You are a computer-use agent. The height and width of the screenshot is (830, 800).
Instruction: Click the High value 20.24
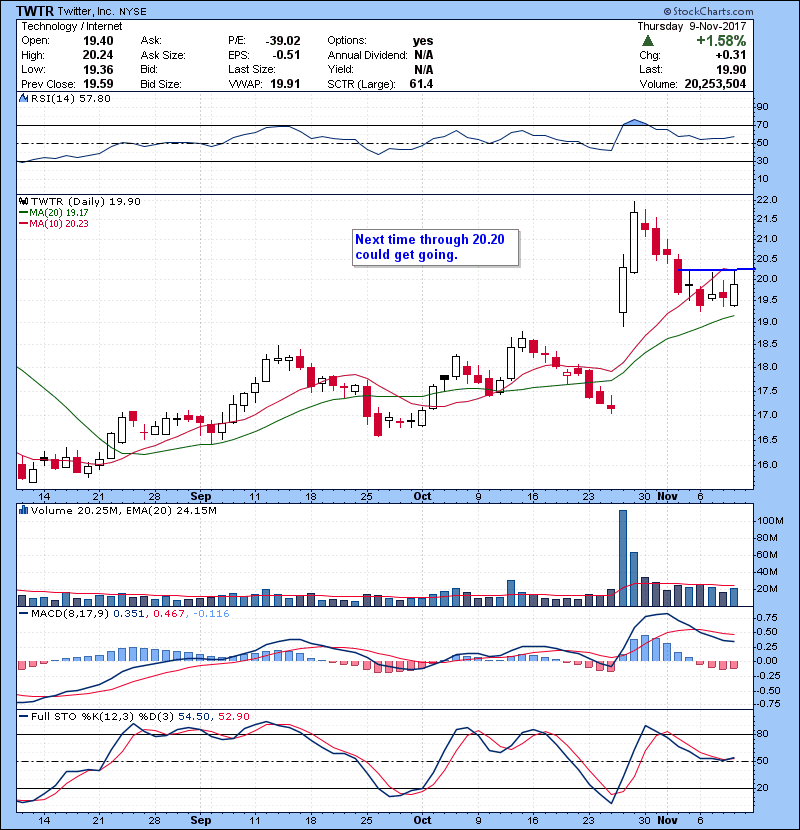[x=98, y=55]
